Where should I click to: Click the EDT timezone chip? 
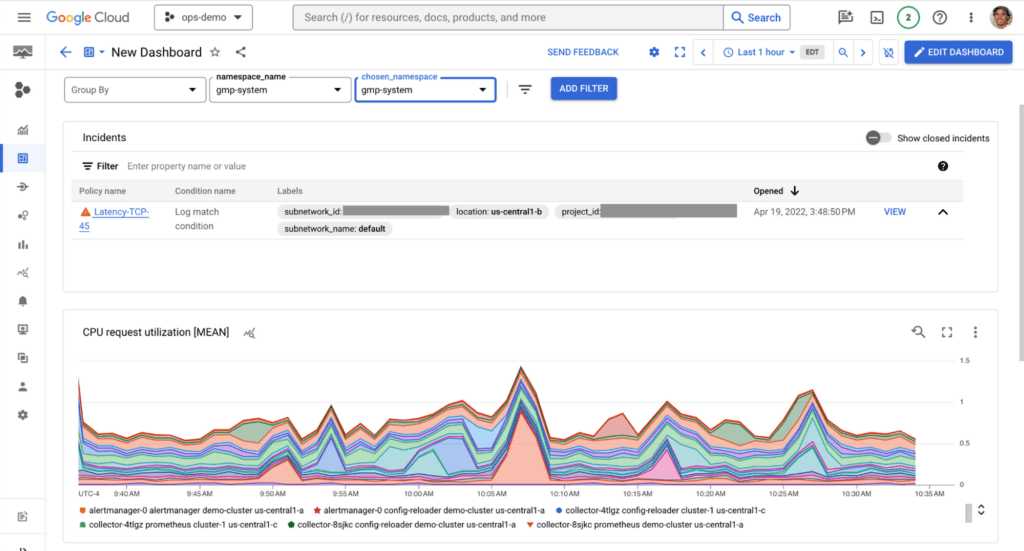click(812, 52)
